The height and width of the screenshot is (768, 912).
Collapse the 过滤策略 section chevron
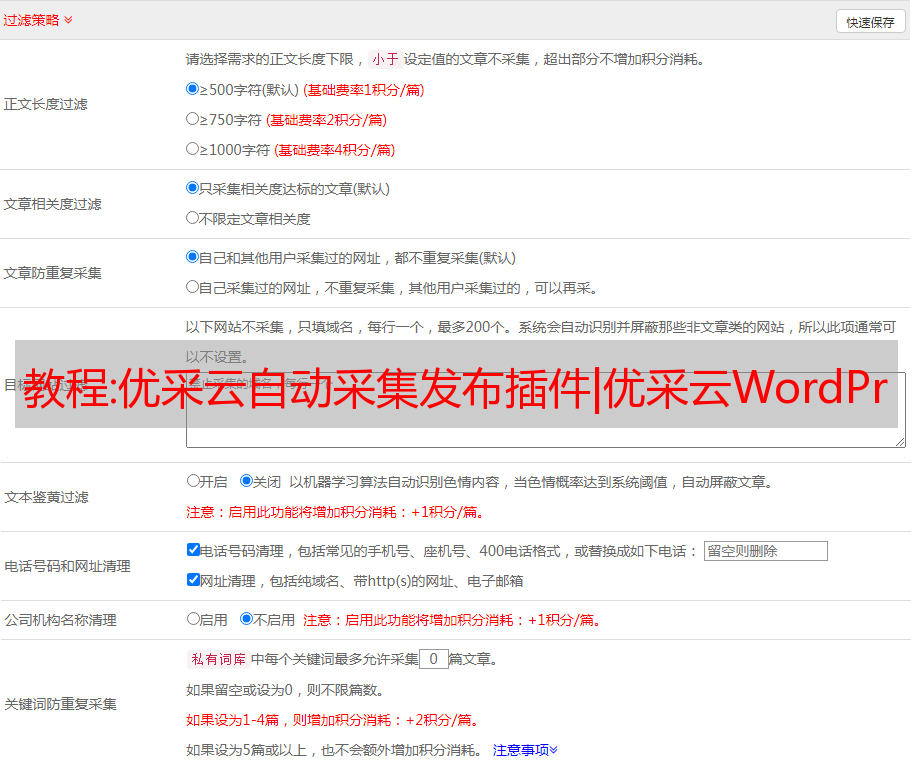pyautogui.click(x=68, y=20)
